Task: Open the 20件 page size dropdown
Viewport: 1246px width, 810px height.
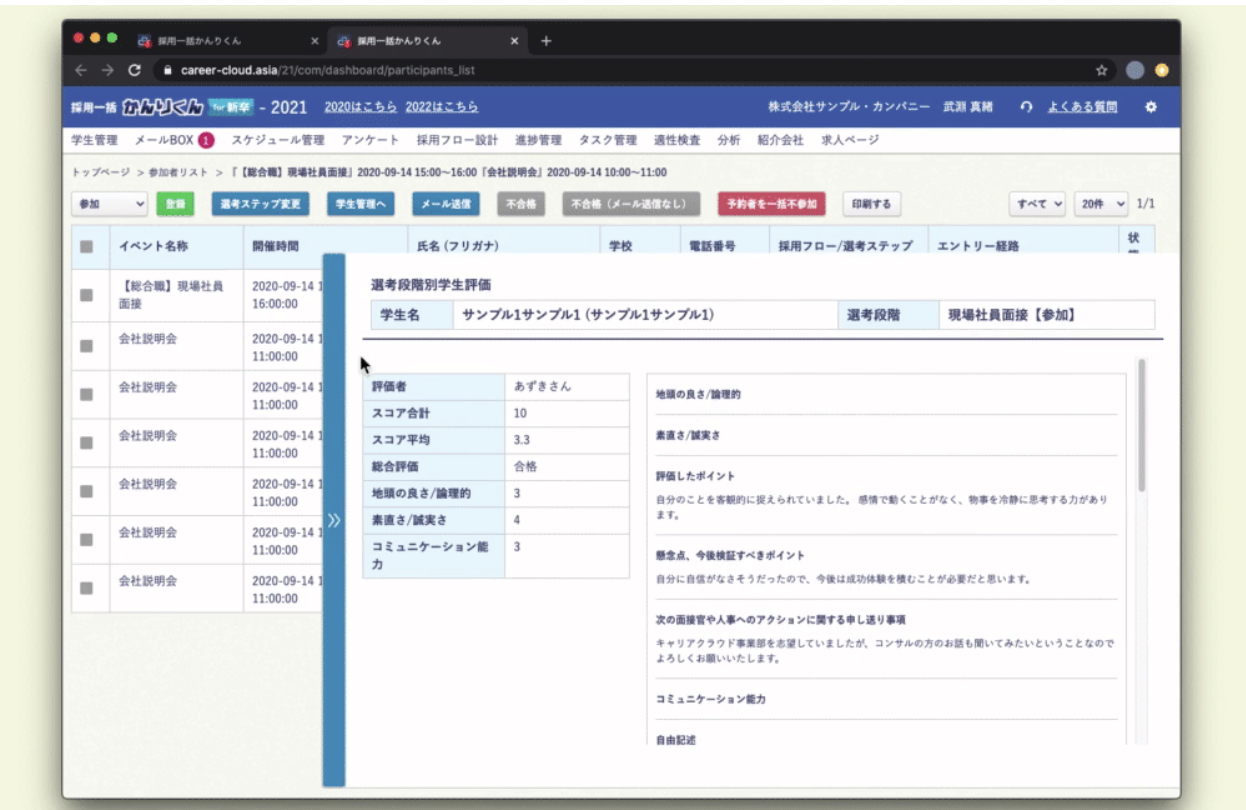Action: point(1100,204)
